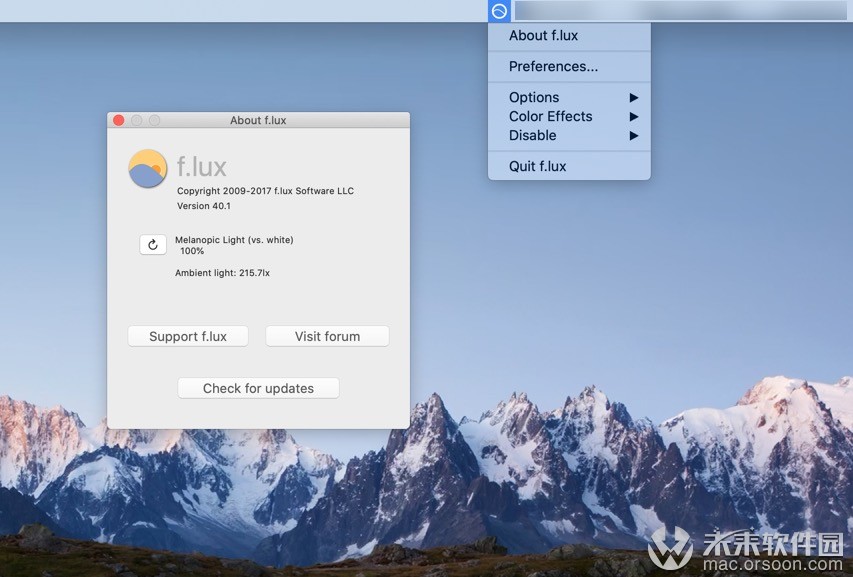853x577 pixels.
Task: Click the Version 40.1 label
Action: click(x=204, y=206)
